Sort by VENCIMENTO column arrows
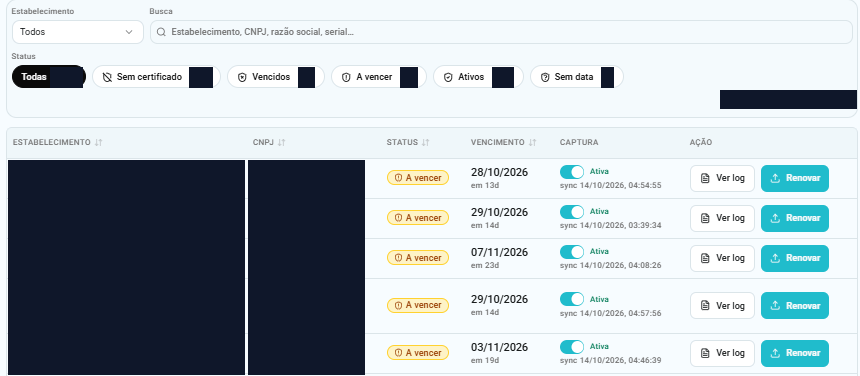Image resolution: width=860 pixels, height=376 pixels. [533, 143]
